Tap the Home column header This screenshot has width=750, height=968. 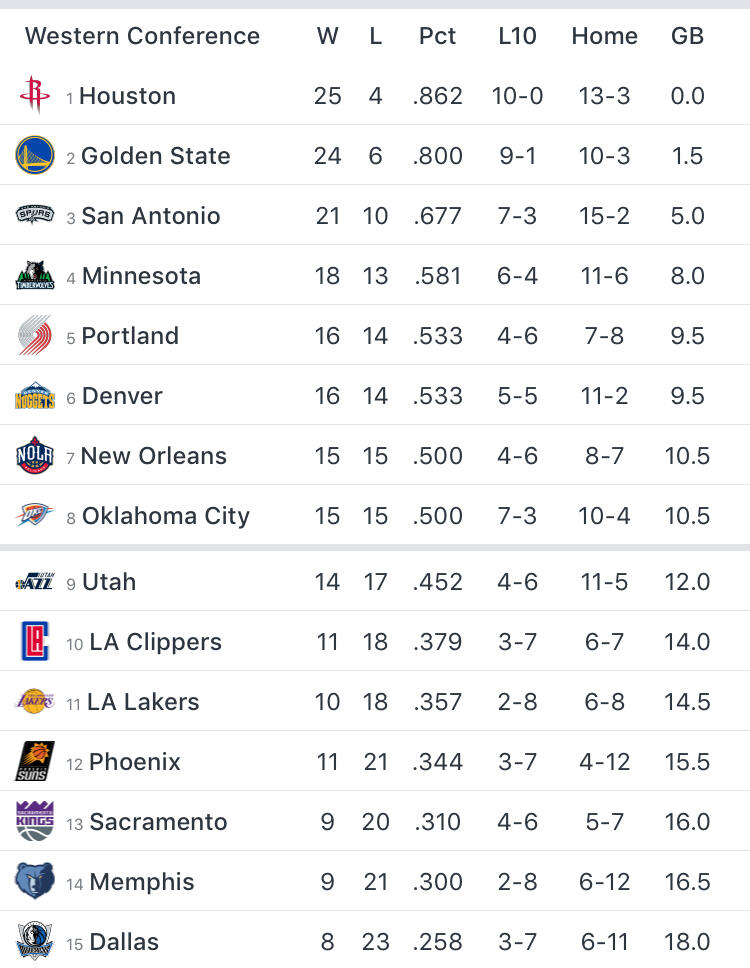coord(604,36)
